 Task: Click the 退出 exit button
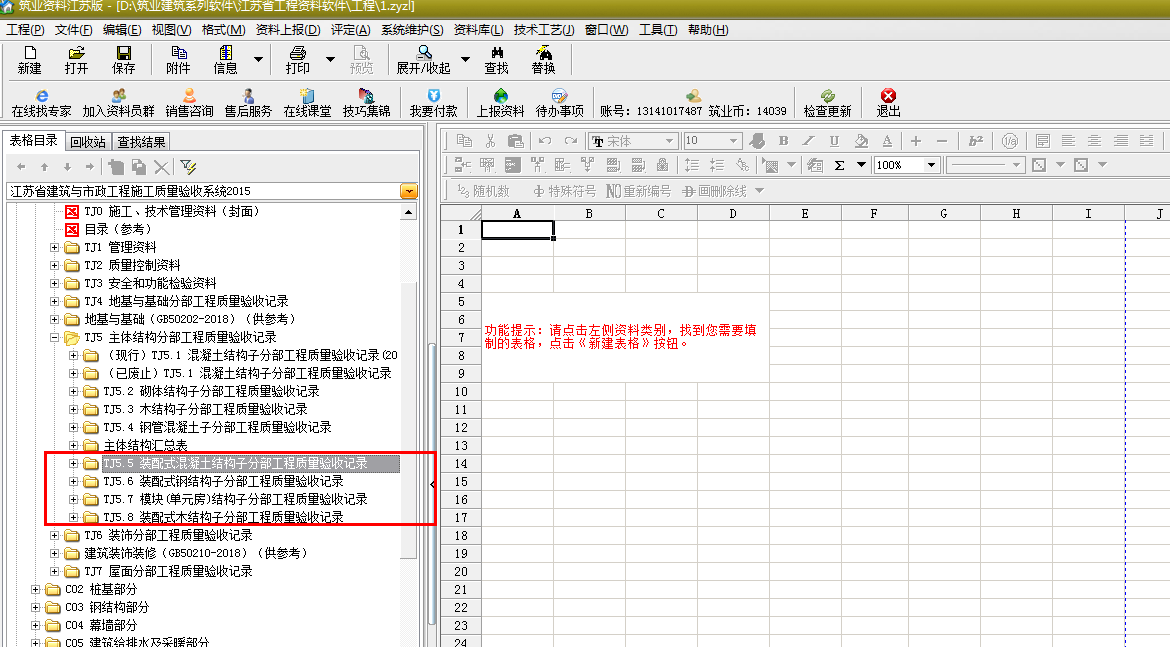click(x=888, y=102)
